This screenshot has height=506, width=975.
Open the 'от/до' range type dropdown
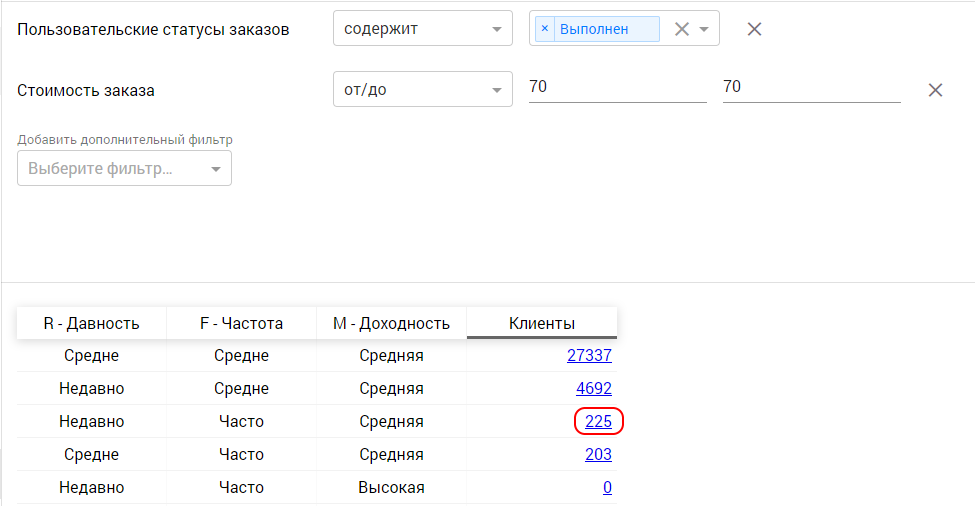tap(422, 90)
